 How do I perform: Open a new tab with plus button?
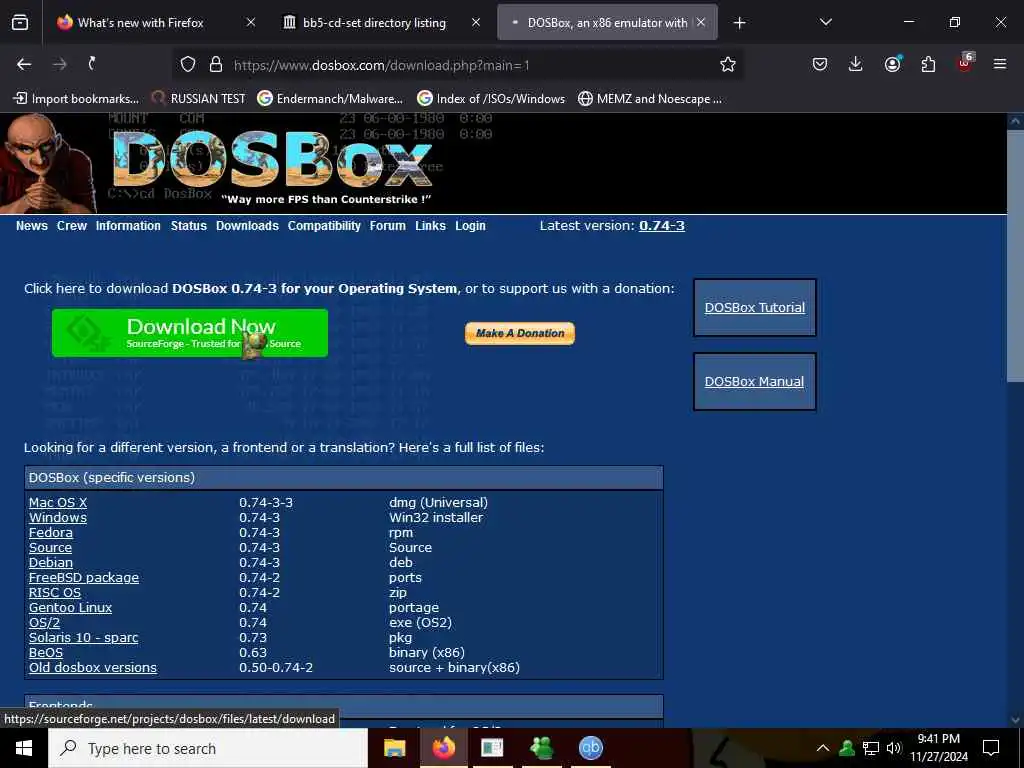point(739,23)
